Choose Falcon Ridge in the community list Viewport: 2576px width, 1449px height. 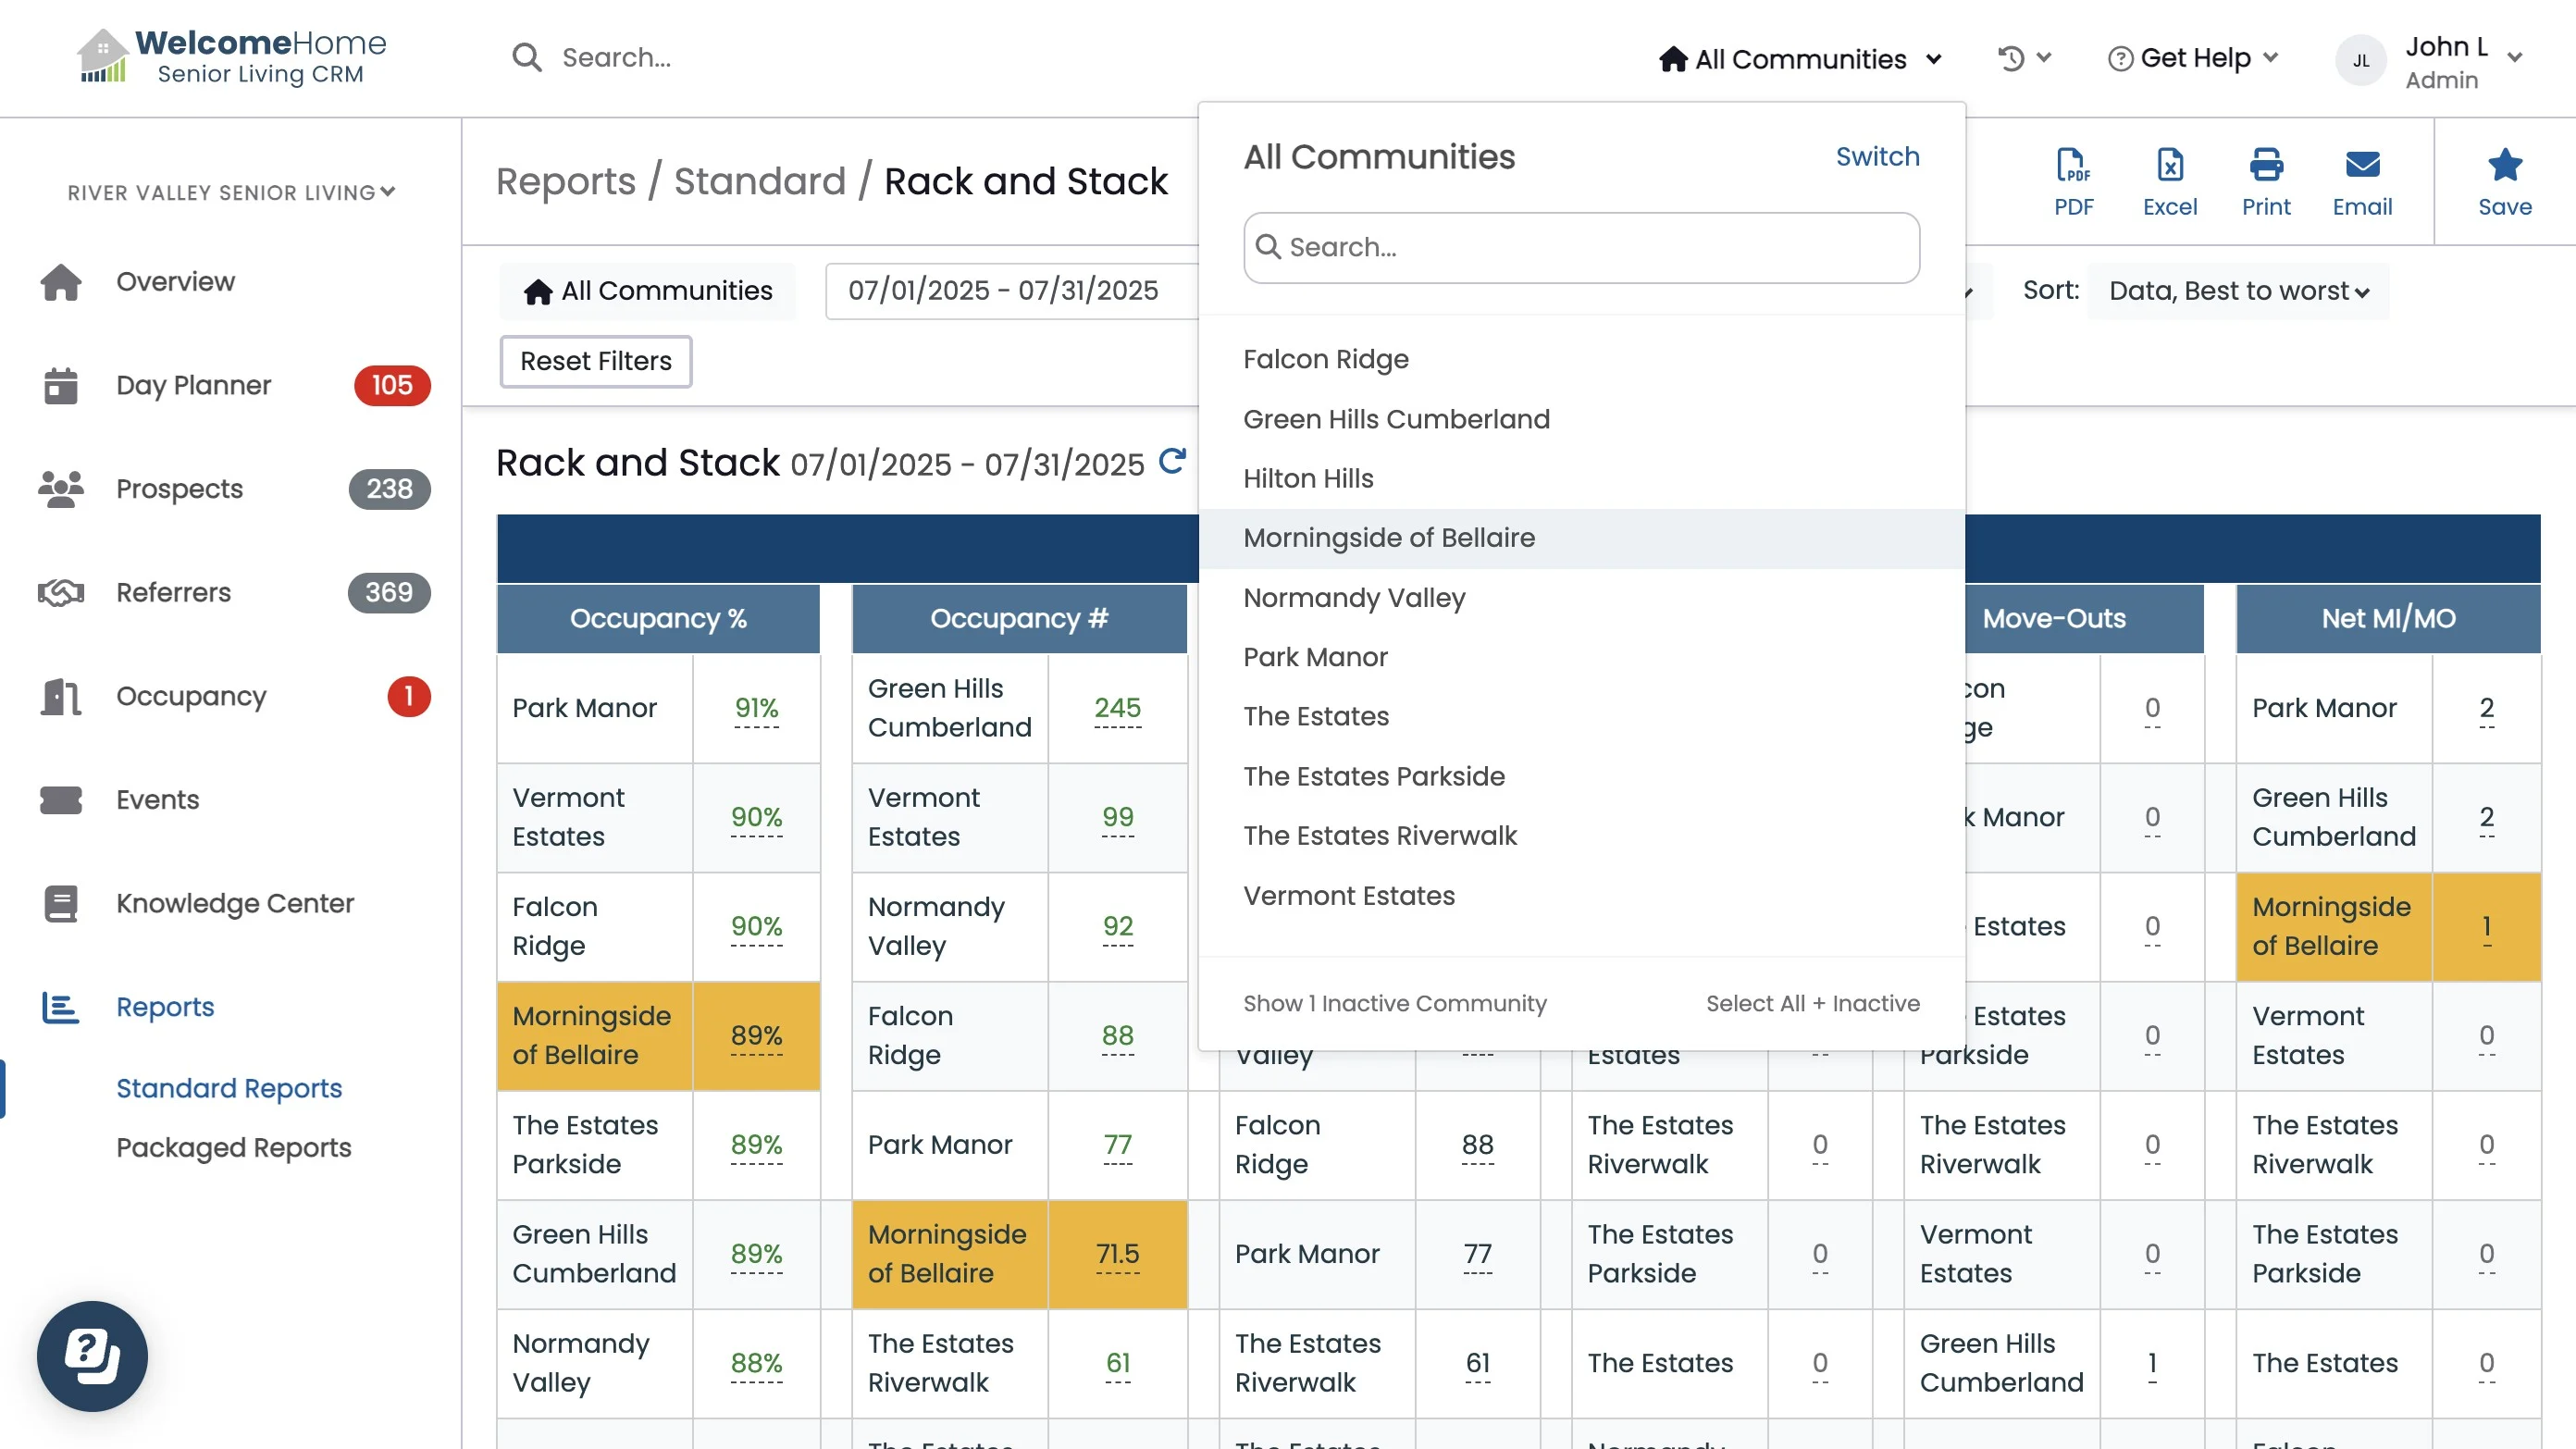[1325, 359]
